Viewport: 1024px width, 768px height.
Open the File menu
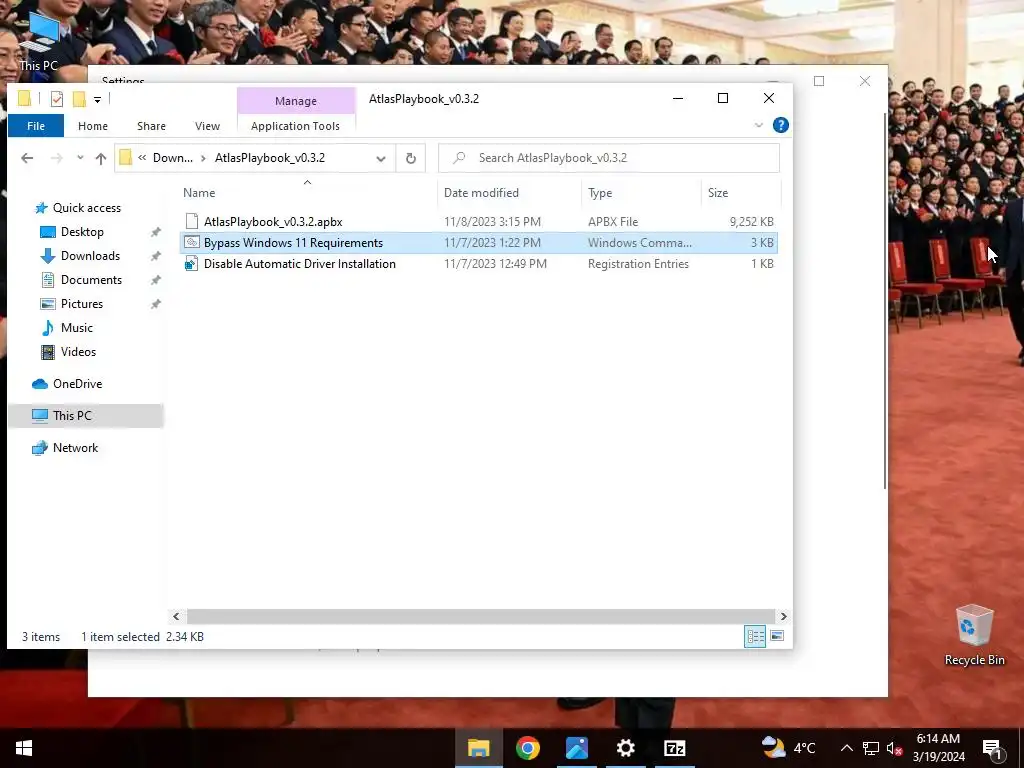[36, 126]
